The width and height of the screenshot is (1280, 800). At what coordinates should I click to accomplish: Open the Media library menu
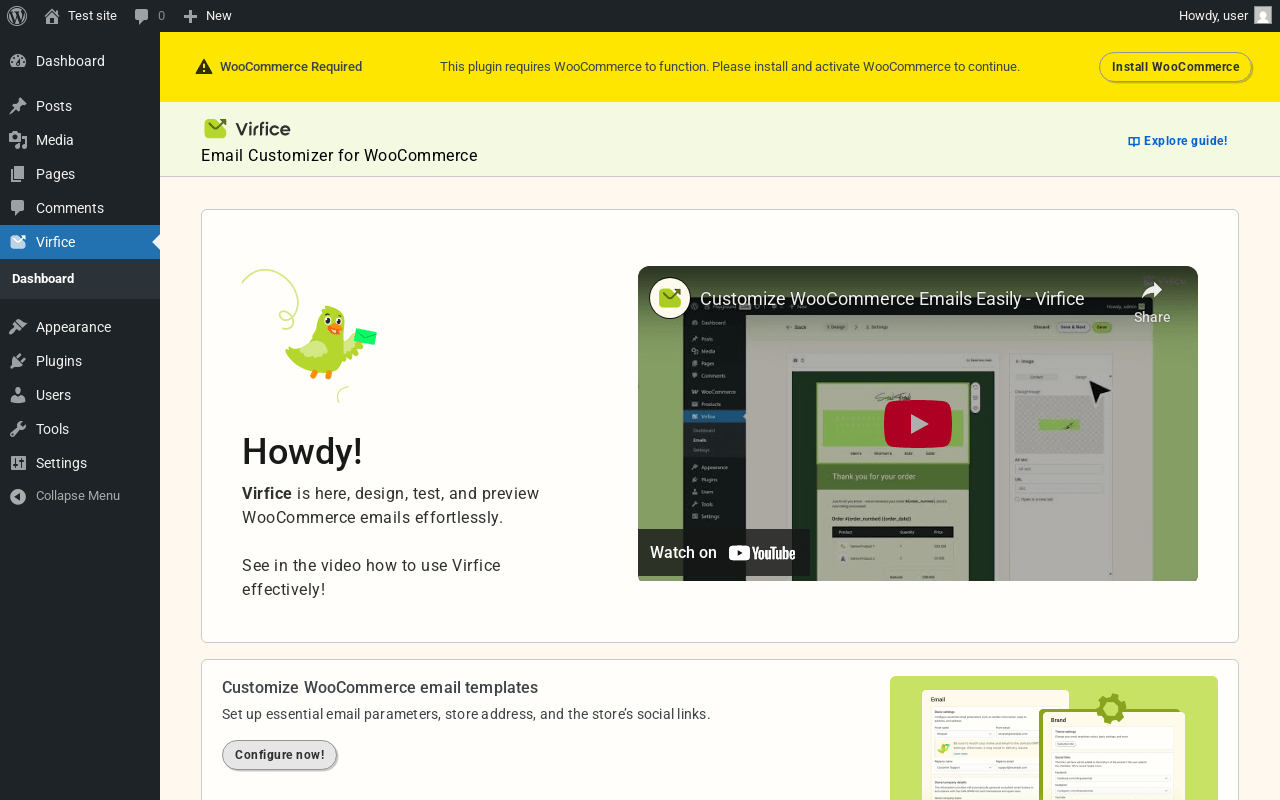55,140
